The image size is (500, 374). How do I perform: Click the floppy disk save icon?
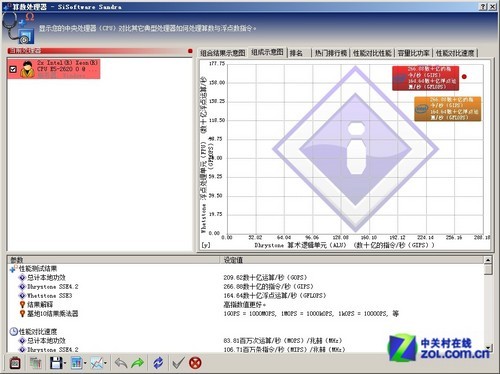pos(56,363)
